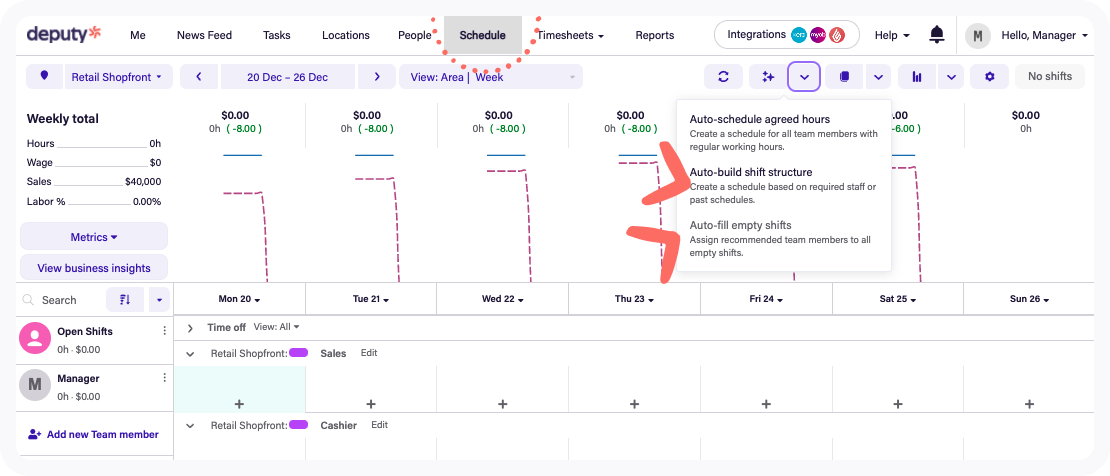Click the location pin icon

[44, 77]
